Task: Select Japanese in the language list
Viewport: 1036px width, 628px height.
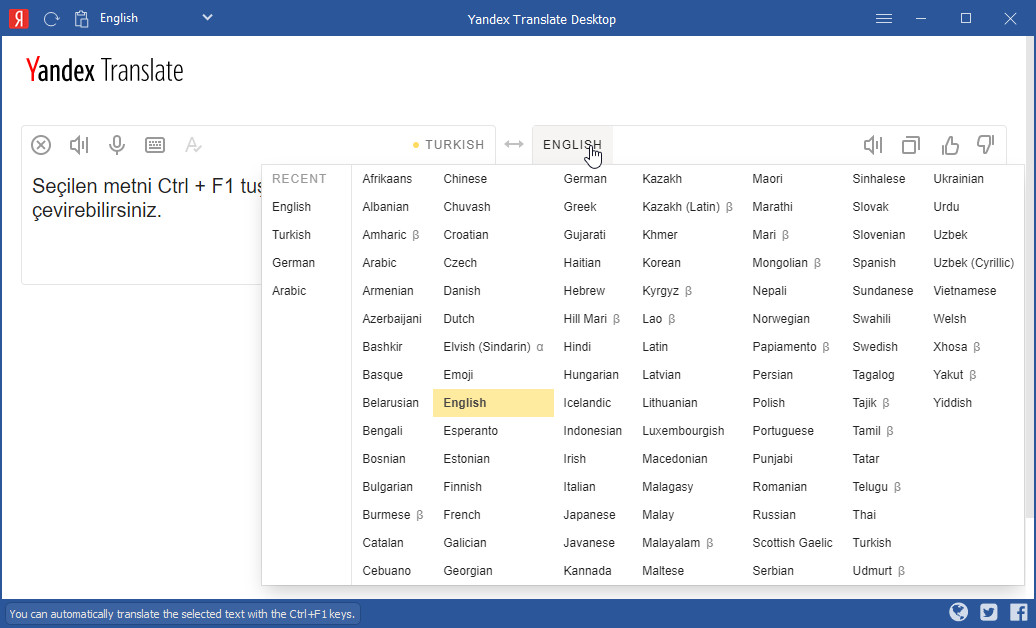Action: pyautogui.click(x=589, y=514)
